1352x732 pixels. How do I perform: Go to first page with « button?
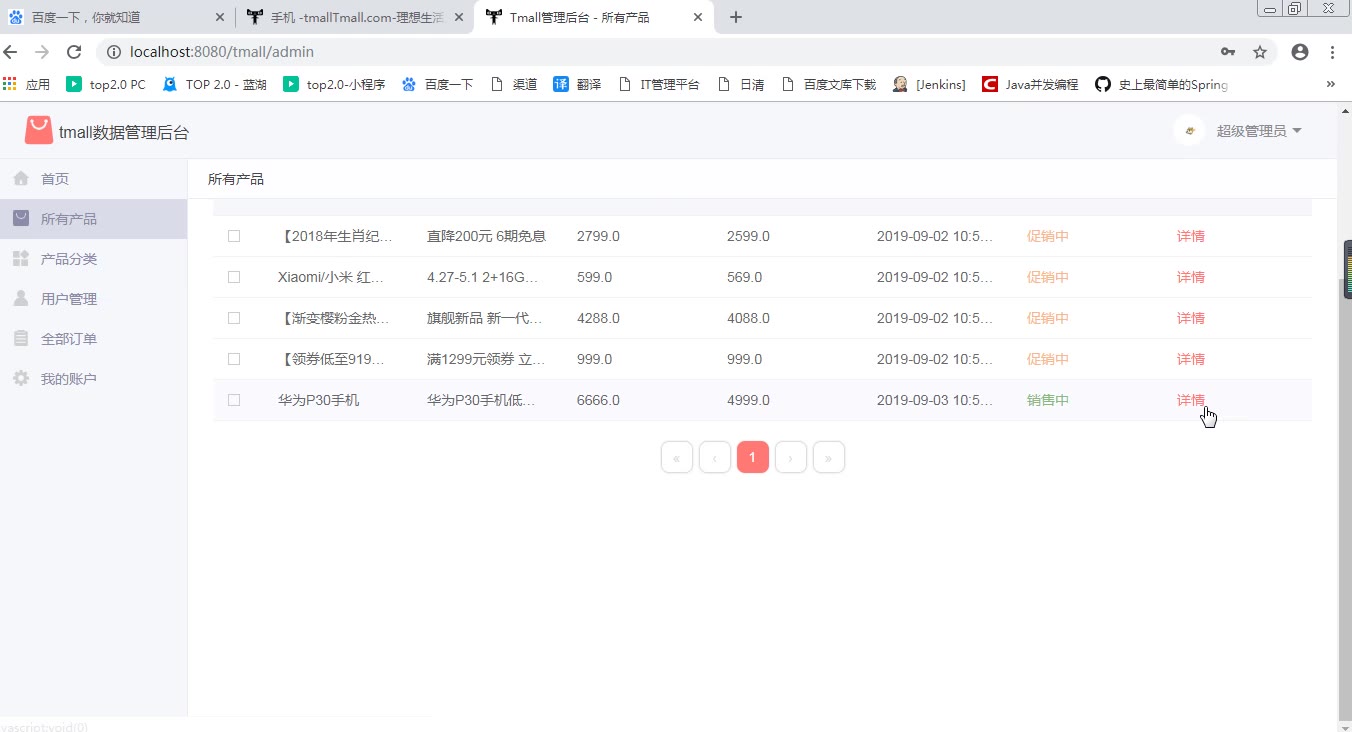coord(677,457)
